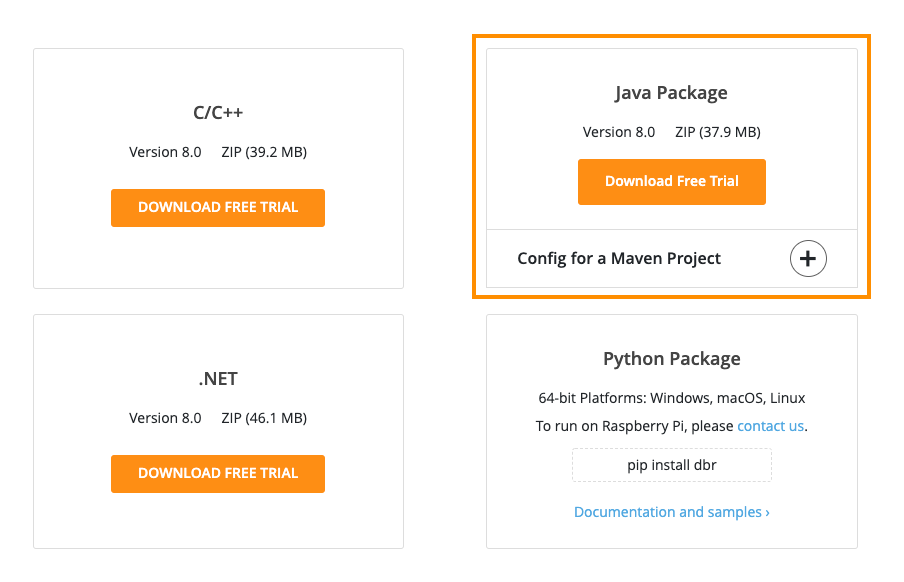Viewport: 904px width, 582px height.
Task: Open the contact us link
Action: click(x=770, y=426)
